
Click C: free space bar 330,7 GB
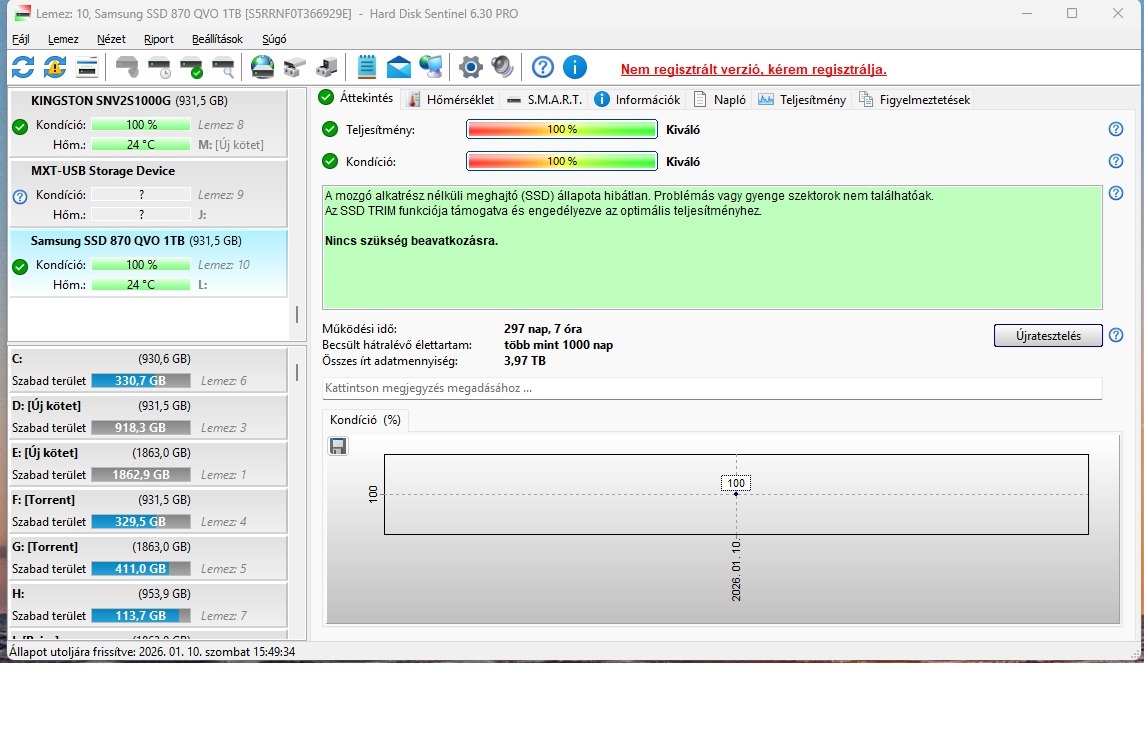tap(141, 381)
